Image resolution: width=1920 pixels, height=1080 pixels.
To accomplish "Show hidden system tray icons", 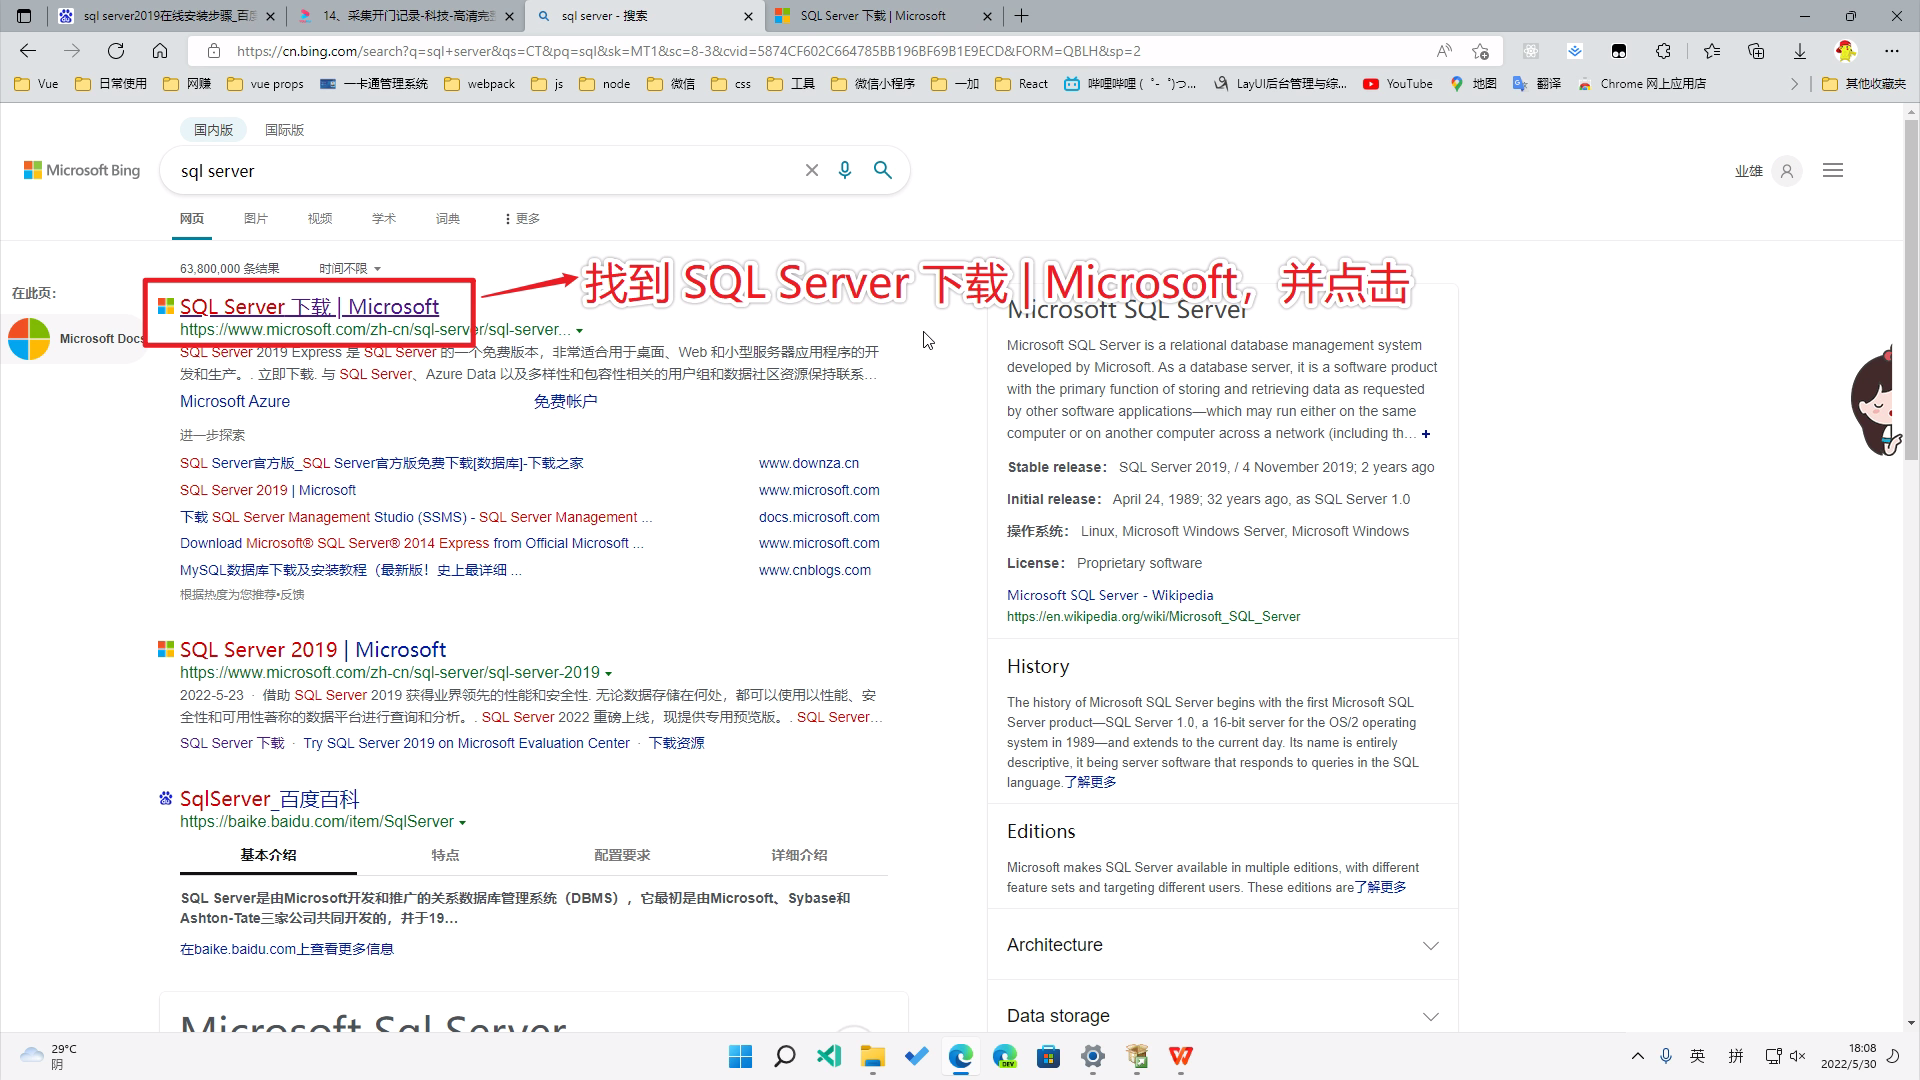I will [x=1637, y=1056].
